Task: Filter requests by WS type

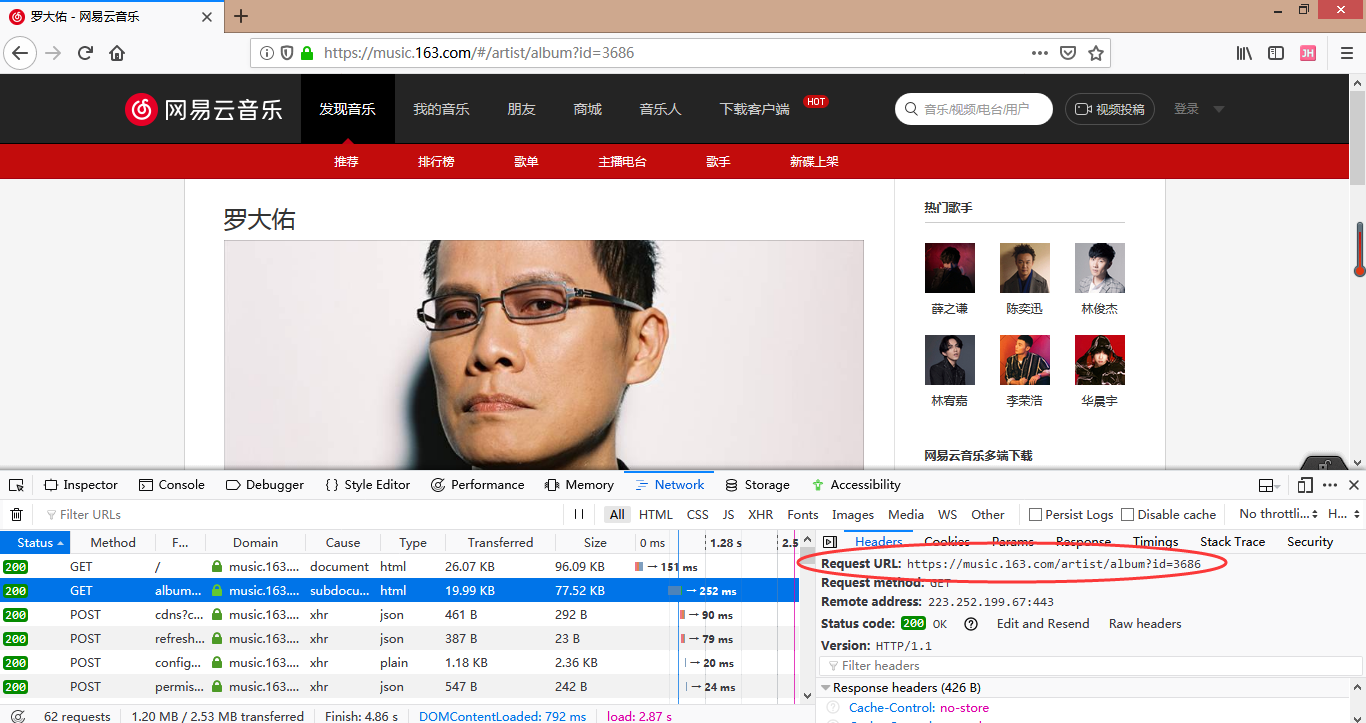Action: click(x=948, y=514)
